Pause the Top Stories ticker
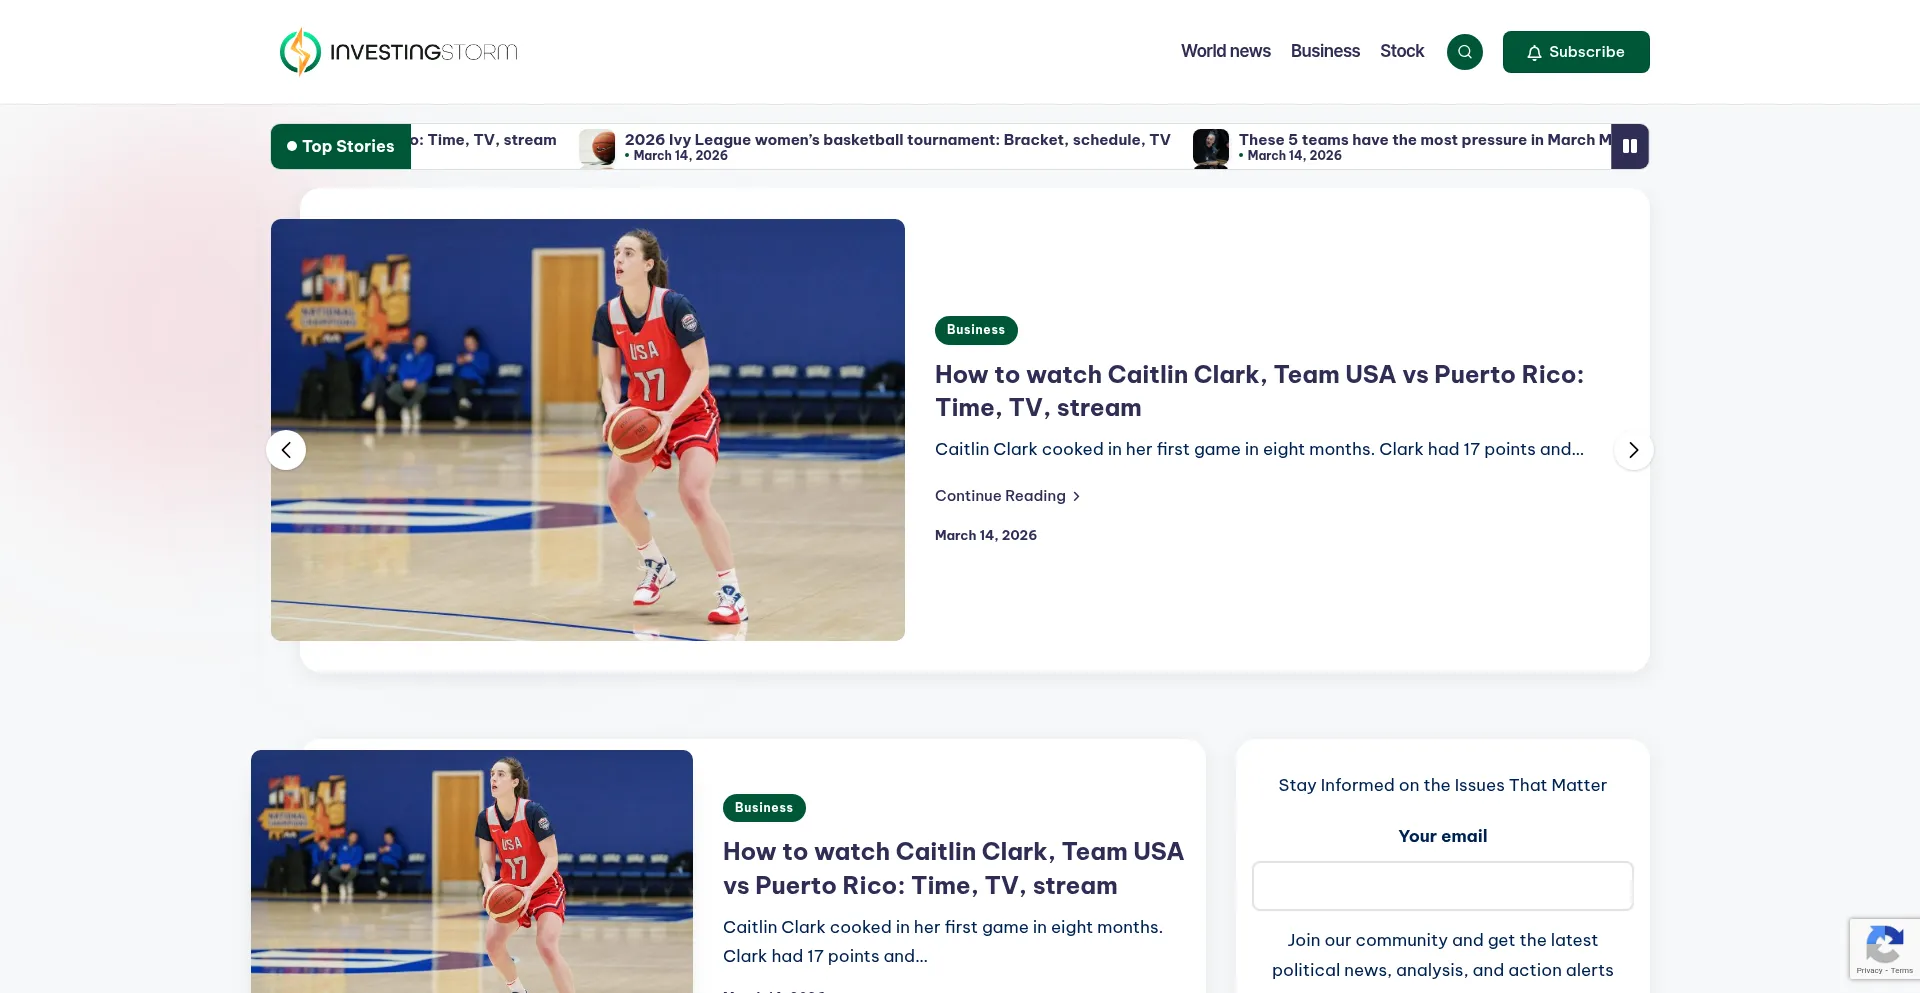The image size is (1920, 993). (1629, 146)
